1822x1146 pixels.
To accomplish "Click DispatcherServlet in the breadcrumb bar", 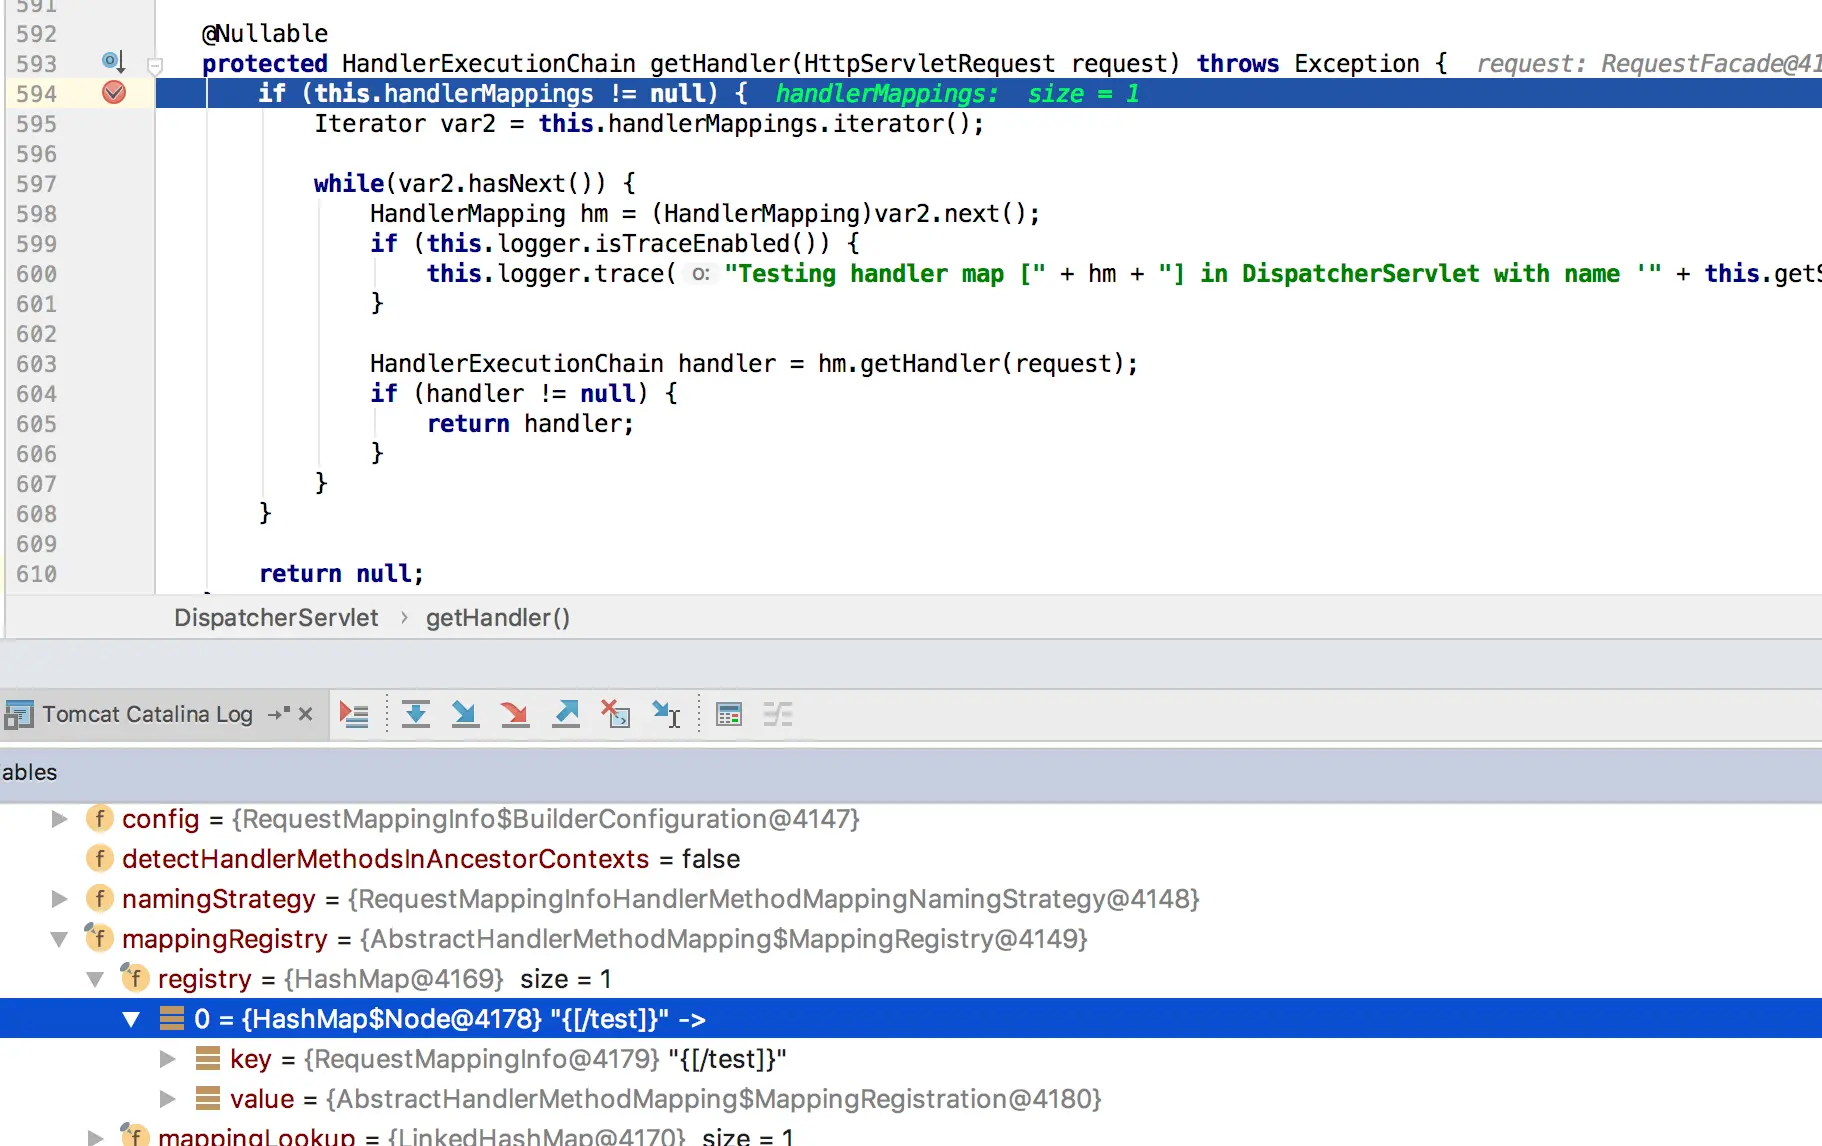I will coord(276,618).
